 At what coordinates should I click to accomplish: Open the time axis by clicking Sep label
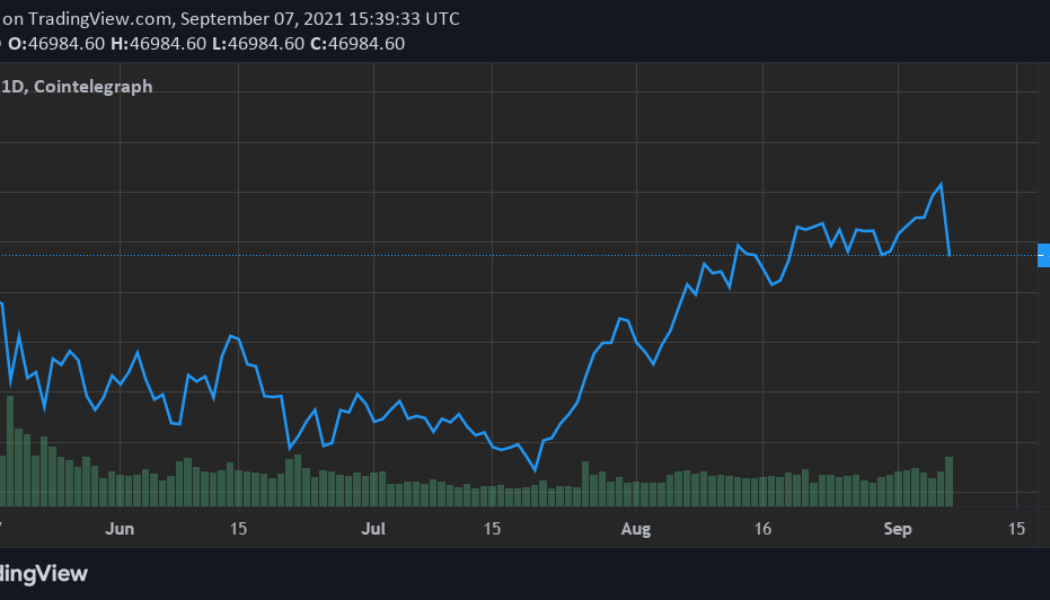pyautogui.click(x=897, y=528)
